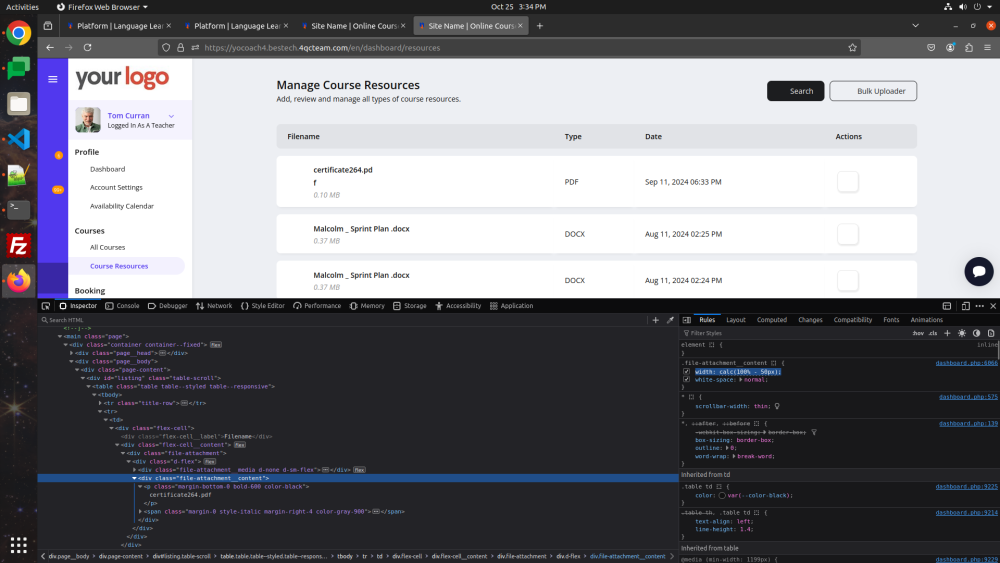Click the color-black swatch circle
Screen dimensions: 1000x563
tap(722, 495)
